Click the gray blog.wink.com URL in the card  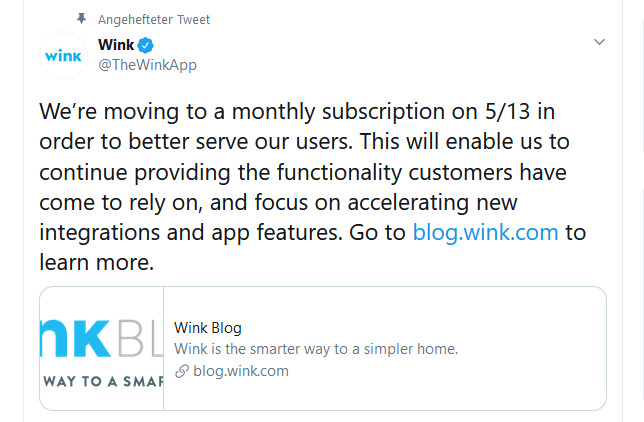[x=241, y=371]
